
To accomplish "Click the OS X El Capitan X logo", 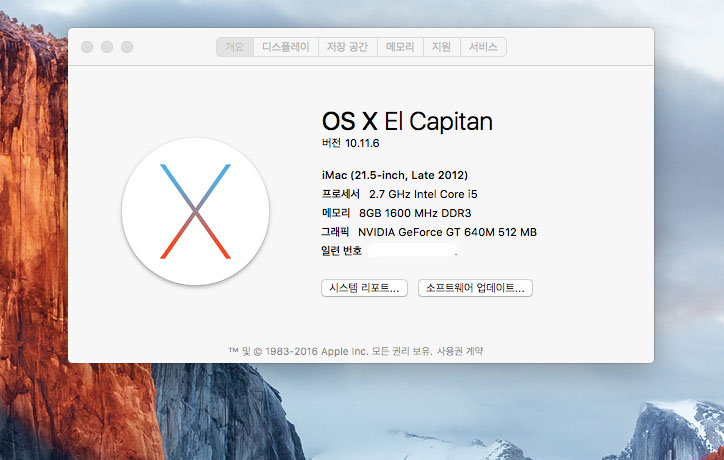I will point(195,211).
